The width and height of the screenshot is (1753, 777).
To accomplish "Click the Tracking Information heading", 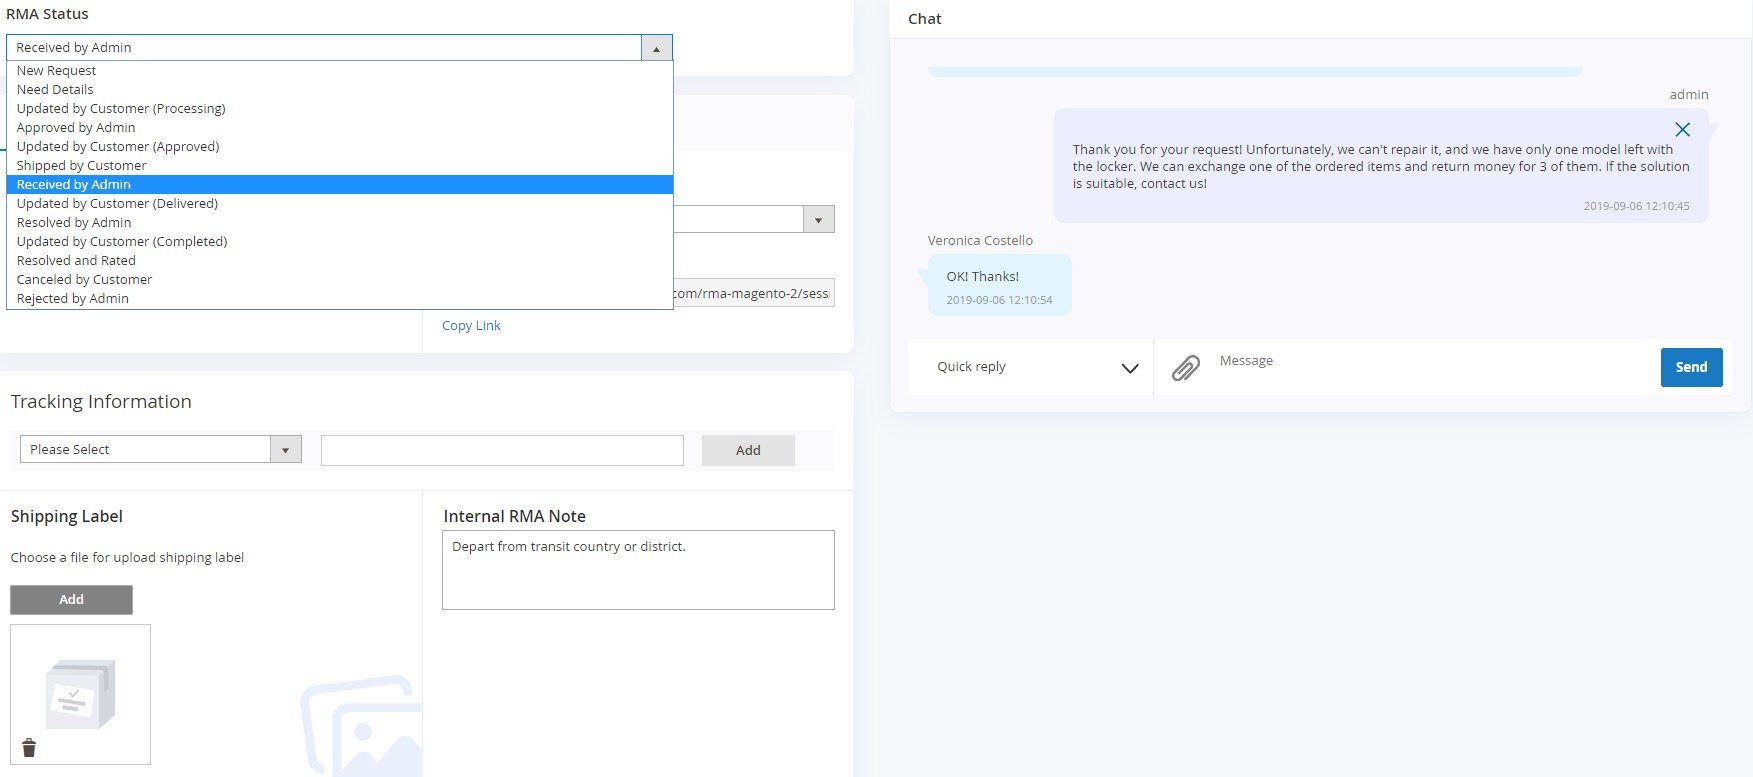I will point(101,402).
